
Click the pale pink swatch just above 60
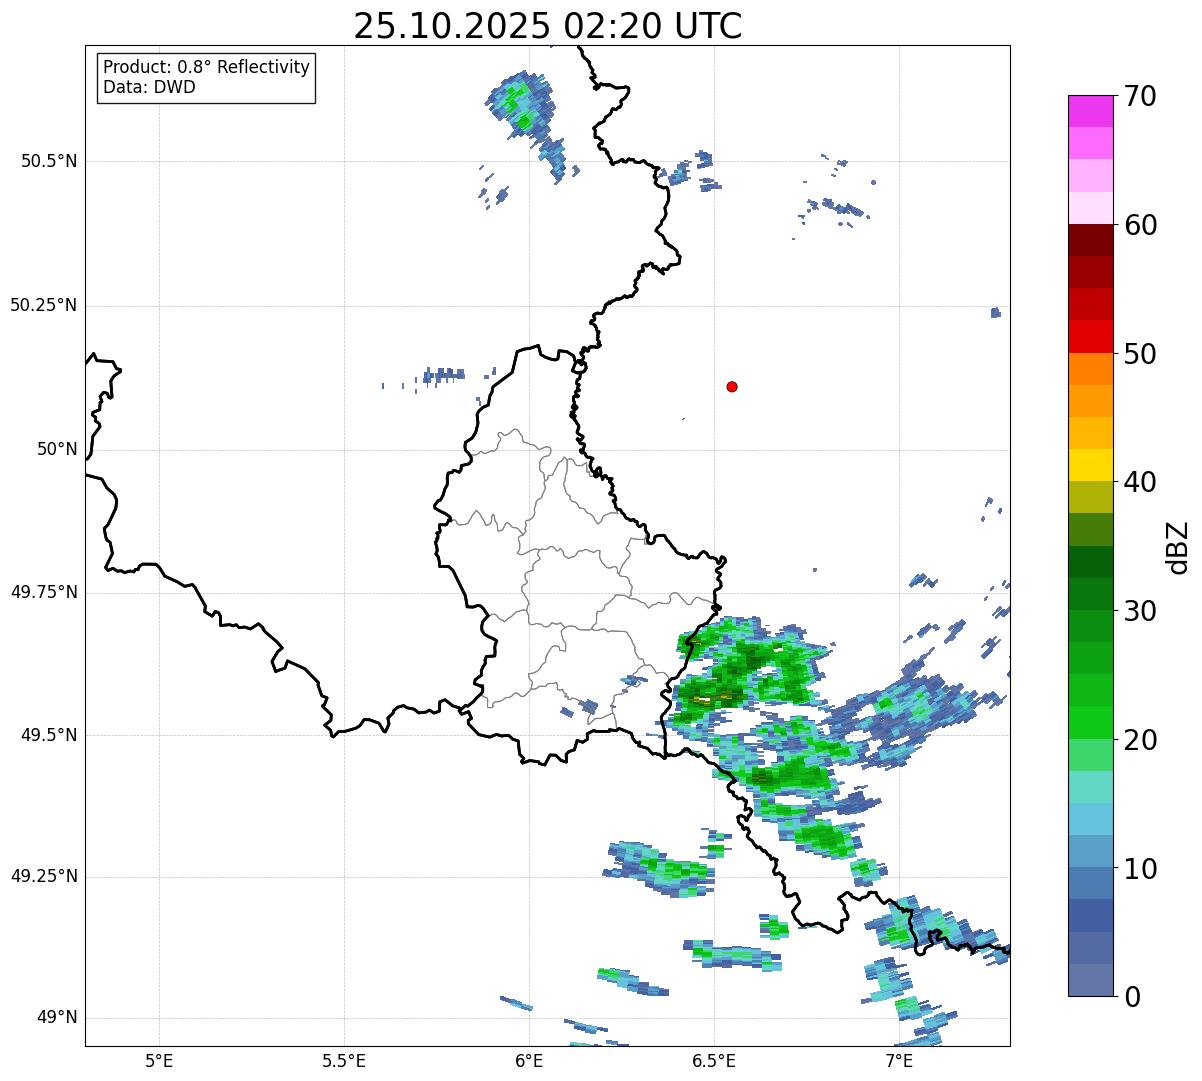(x=1090, y=208)
